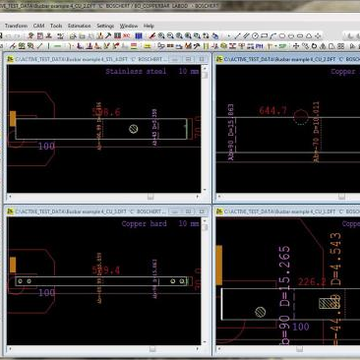
Task: Select the rectangle drawing tool
Action: click(264, 36)
